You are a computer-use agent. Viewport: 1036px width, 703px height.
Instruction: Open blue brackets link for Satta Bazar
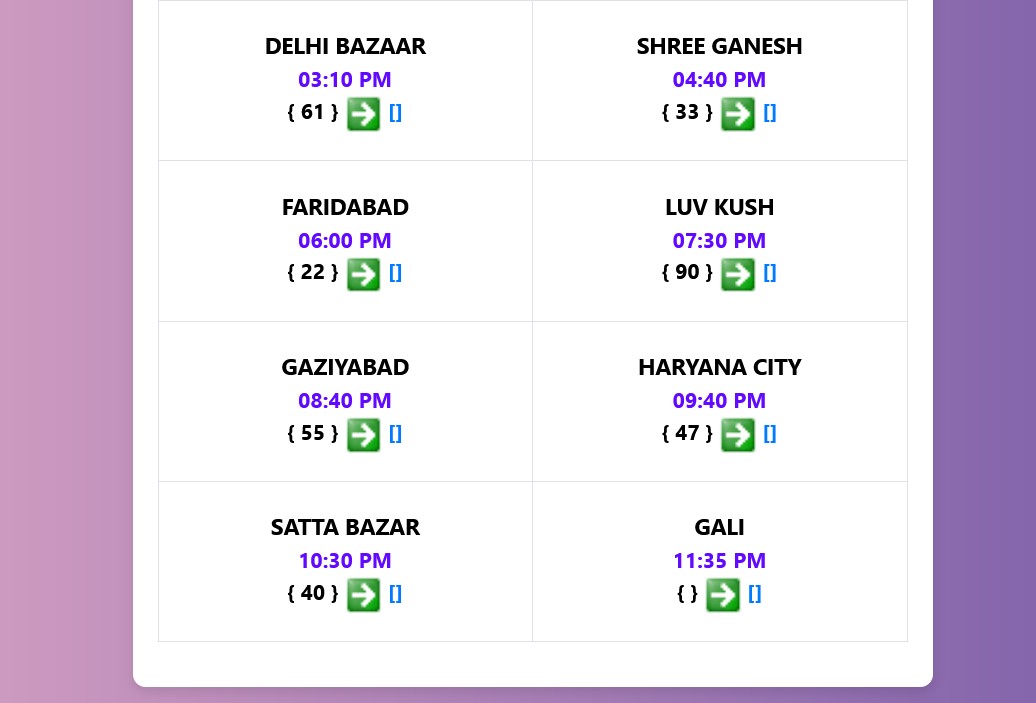tap(395, 594)
